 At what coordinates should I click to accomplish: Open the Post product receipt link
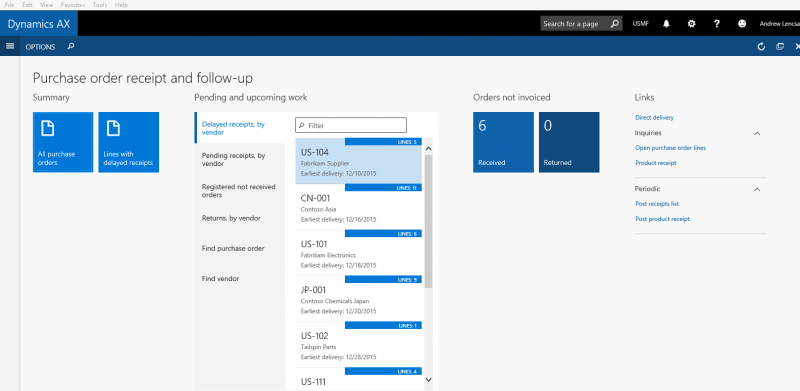click(662, 218)
